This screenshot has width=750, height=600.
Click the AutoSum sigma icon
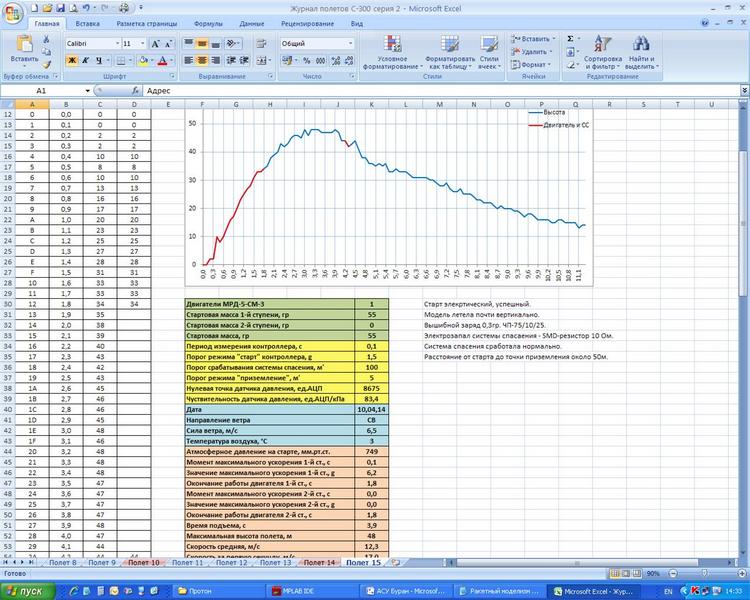pos(570,39)
